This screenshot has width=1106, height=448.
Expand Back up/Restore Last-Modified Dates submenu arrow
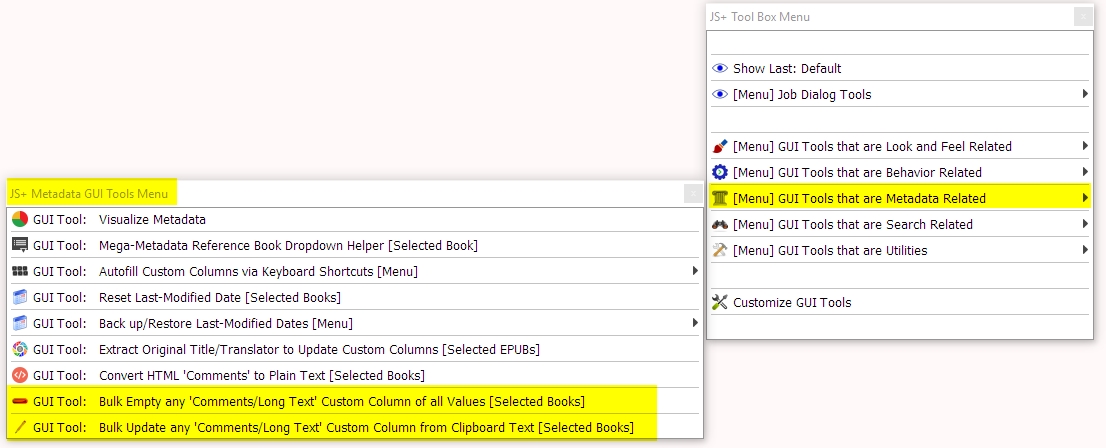coord(695,323)
